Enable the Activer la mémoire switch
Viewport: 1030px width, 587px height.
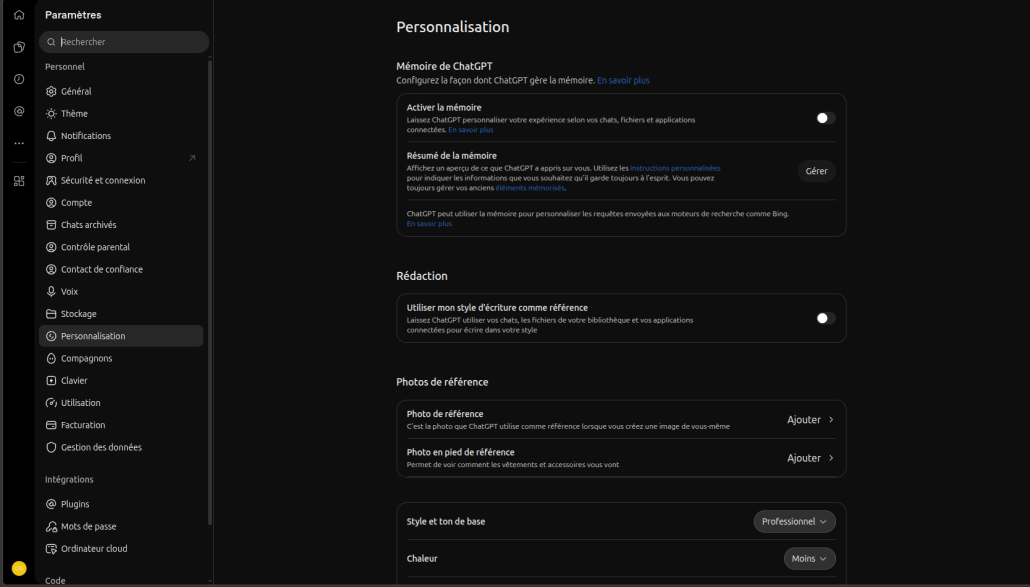coord(825,118)
